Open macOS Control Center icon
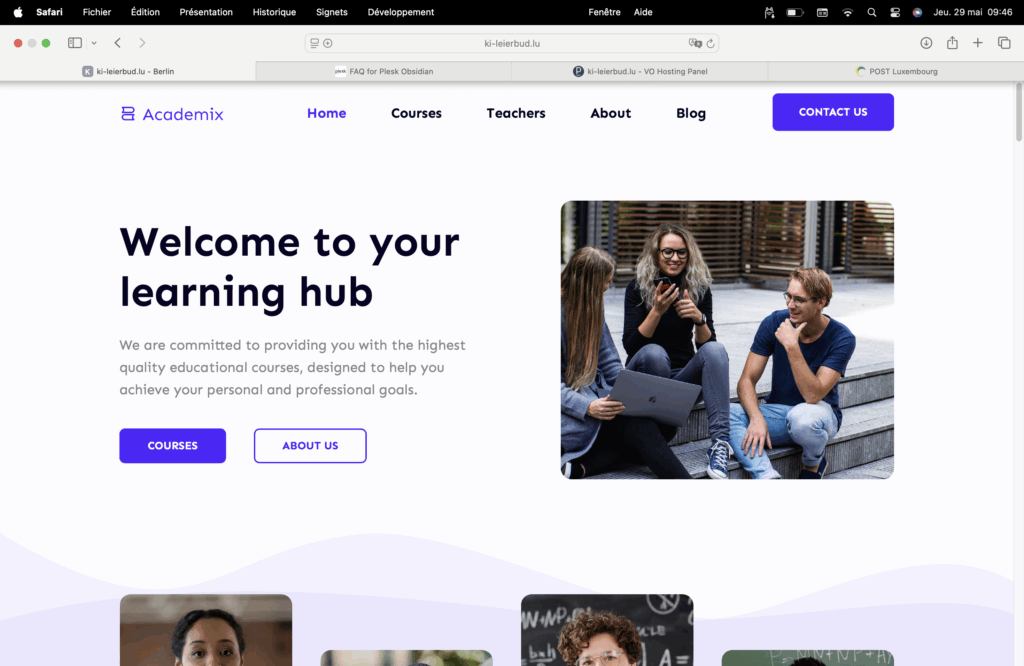 click(895, 12)
